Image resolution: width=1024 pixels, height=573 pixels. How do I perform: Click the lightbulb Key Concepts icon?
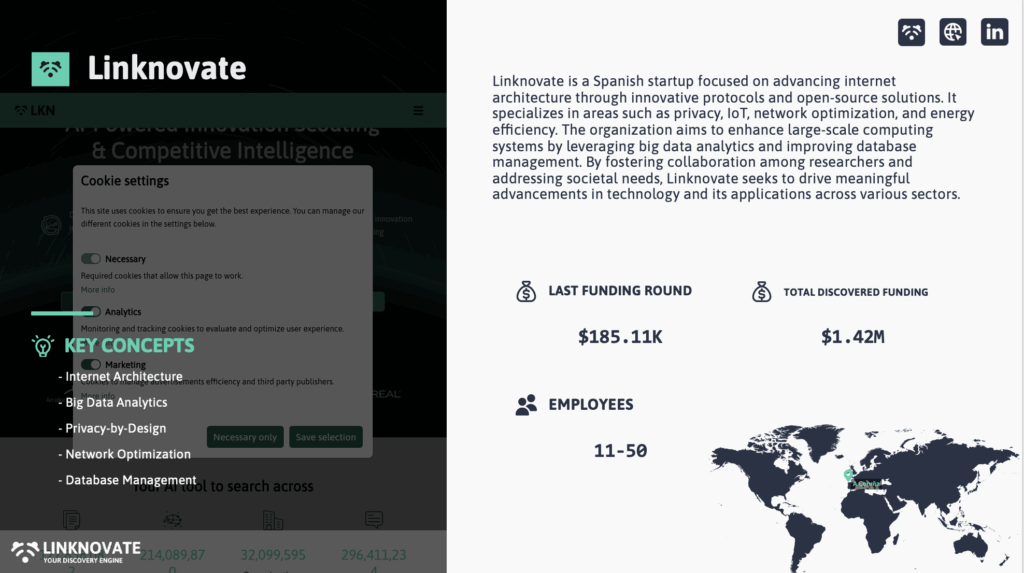click(42, 346)
